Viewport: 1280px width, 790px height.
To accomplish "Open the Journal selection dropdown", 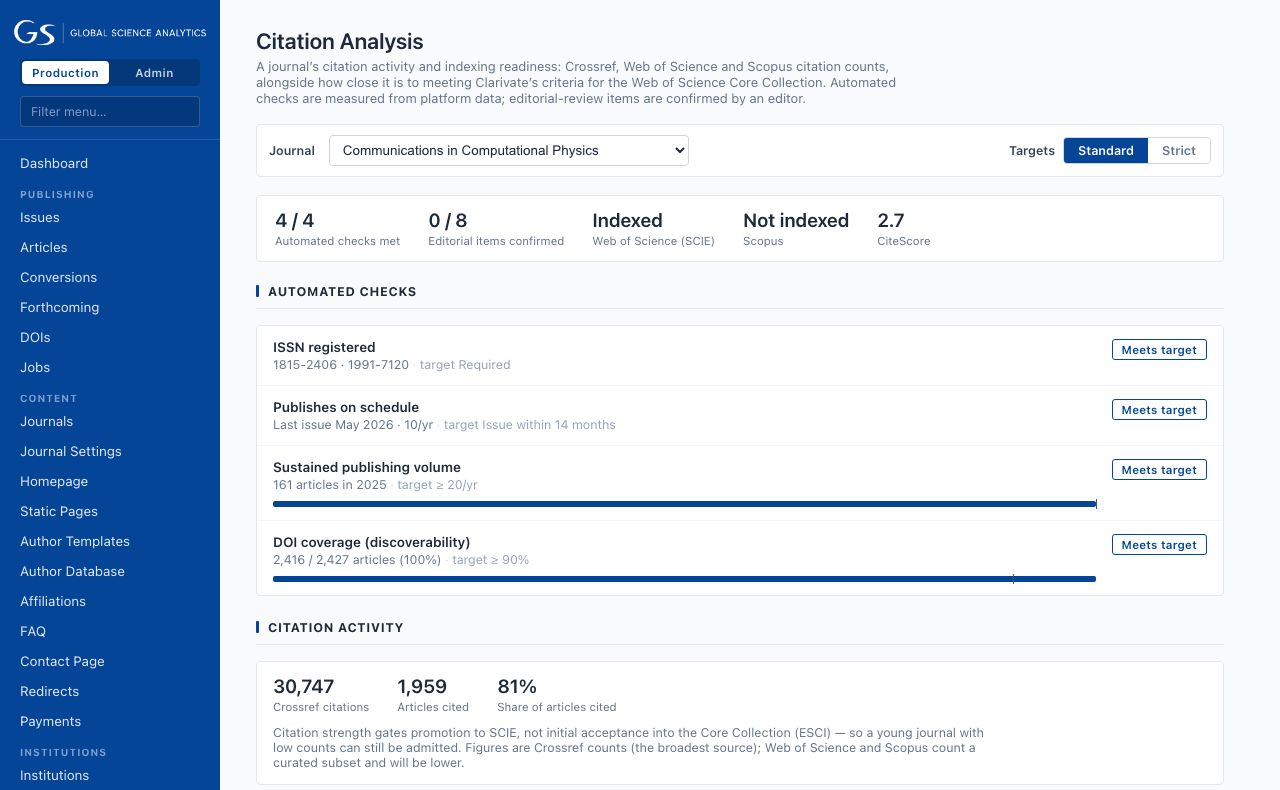I will click(x=509, y=150).
